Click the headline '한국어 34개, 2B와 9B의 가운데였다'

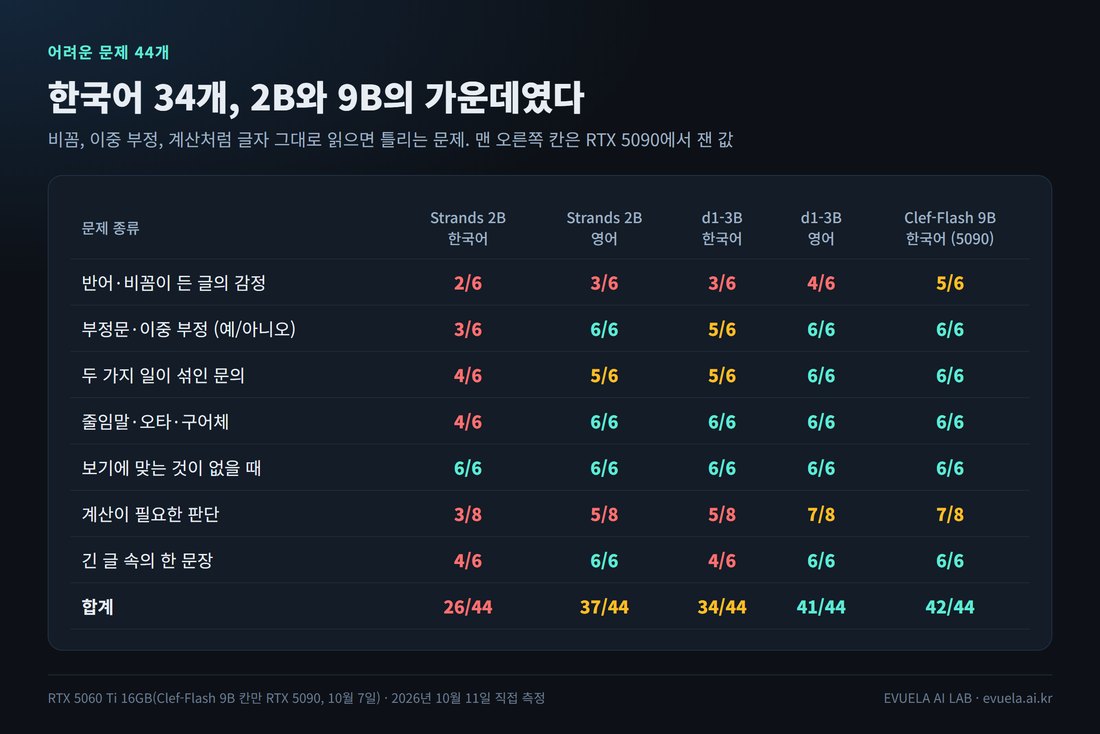coord(316,98)
